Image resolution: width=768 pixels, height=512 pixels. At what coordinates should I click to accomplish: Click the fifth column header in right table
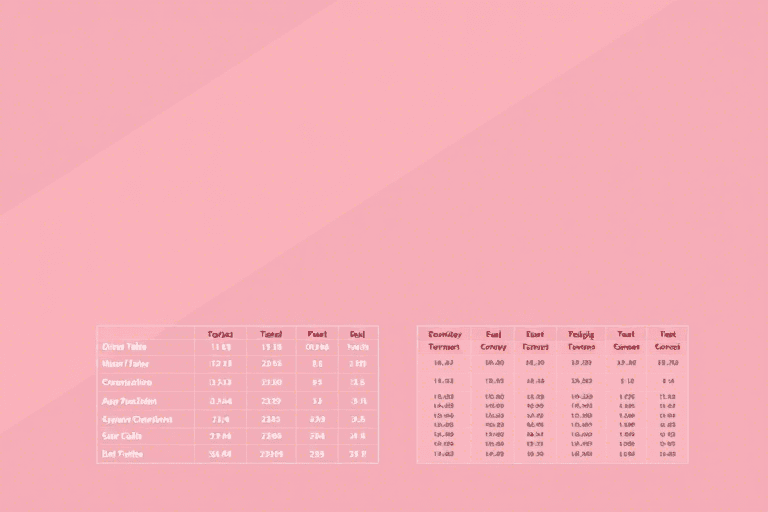(x=626, y=341)
